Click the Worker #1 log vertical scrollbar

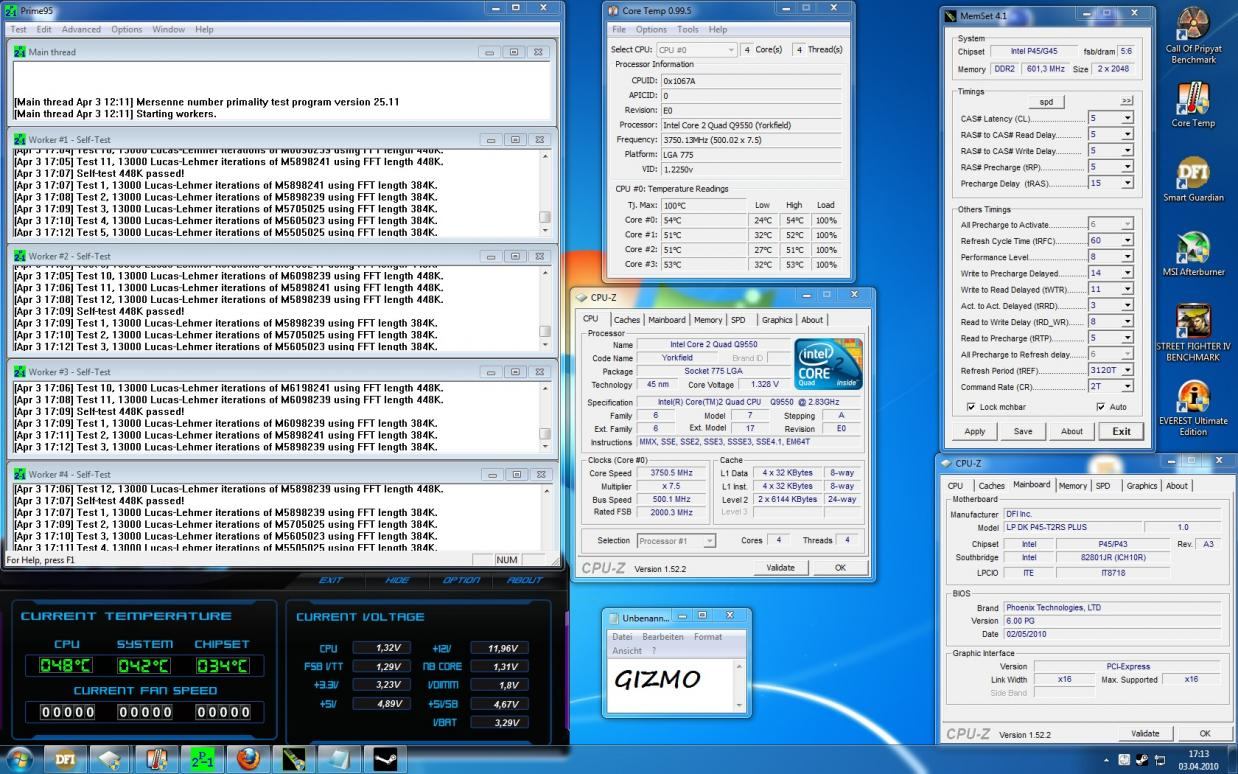point(545,193)
